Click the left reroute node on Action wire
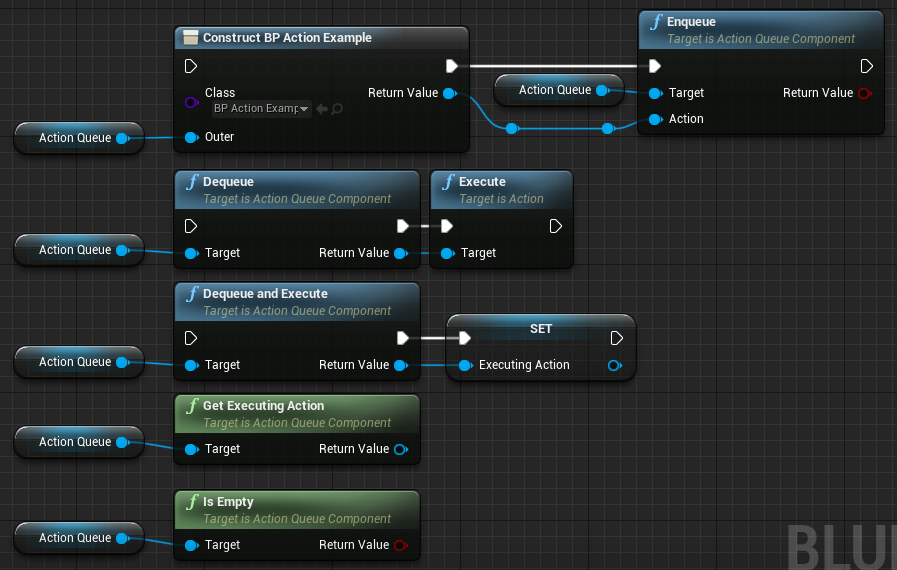Viewport: 897px width, 570px height. pyautogui.click(x=512, y=128)
